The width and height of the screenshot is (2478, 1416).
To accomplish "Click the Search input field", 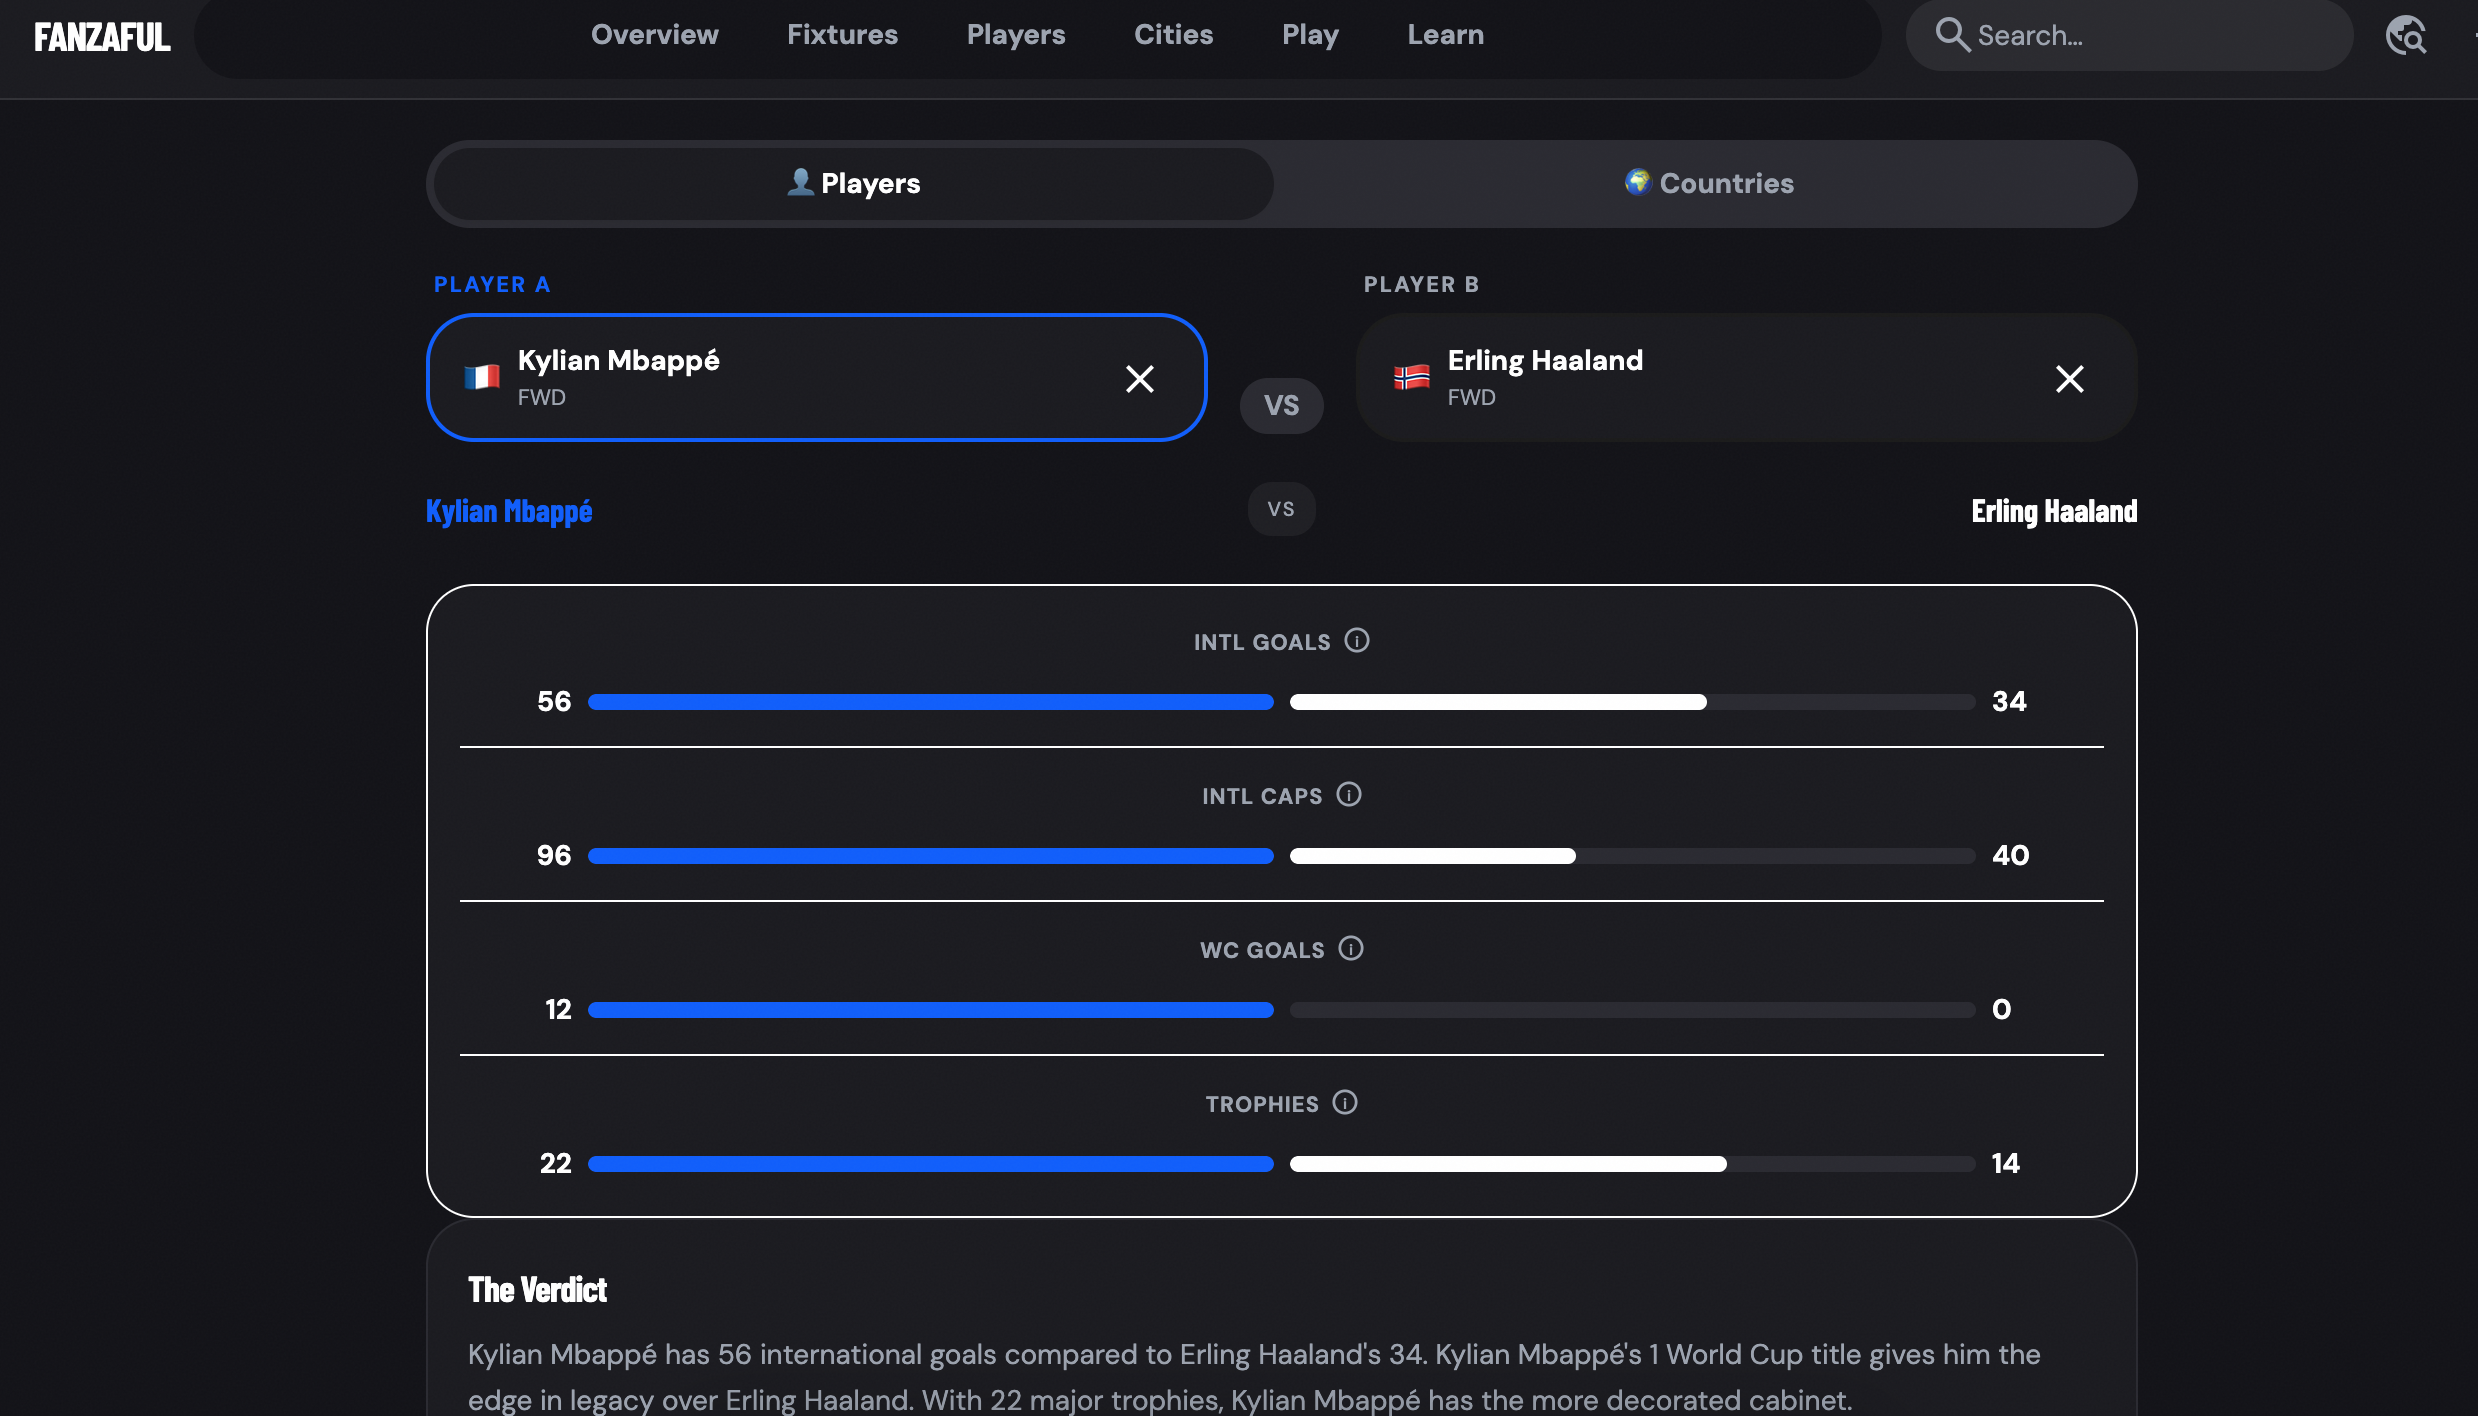I will tap(2129, 36).
